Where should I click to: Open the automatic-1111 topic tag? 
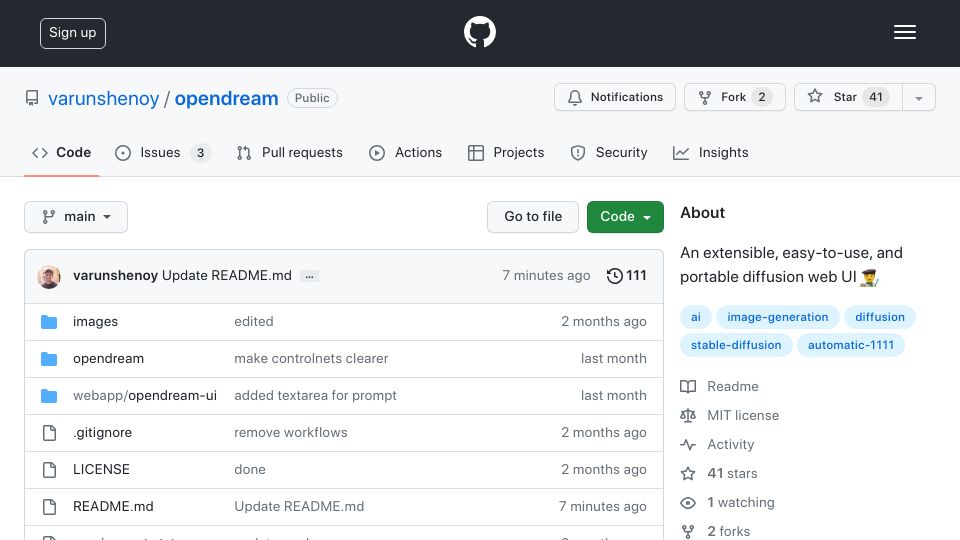851,345
